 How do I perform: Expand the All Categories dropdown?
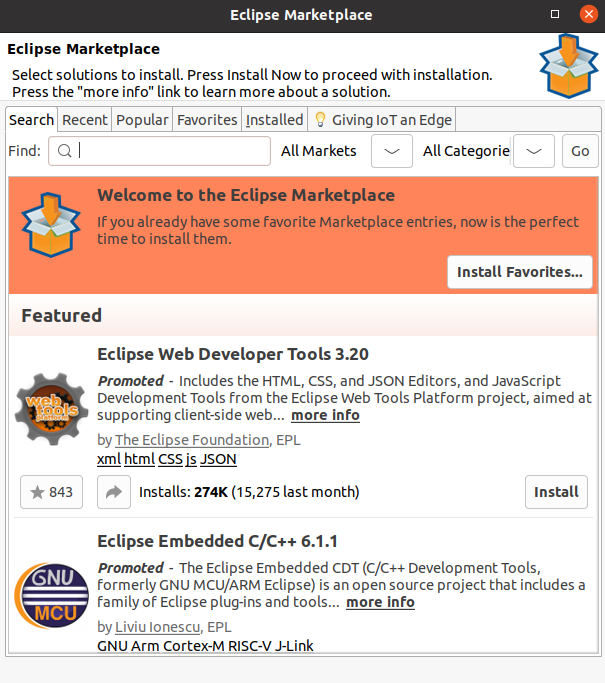(x=534, y=151)
